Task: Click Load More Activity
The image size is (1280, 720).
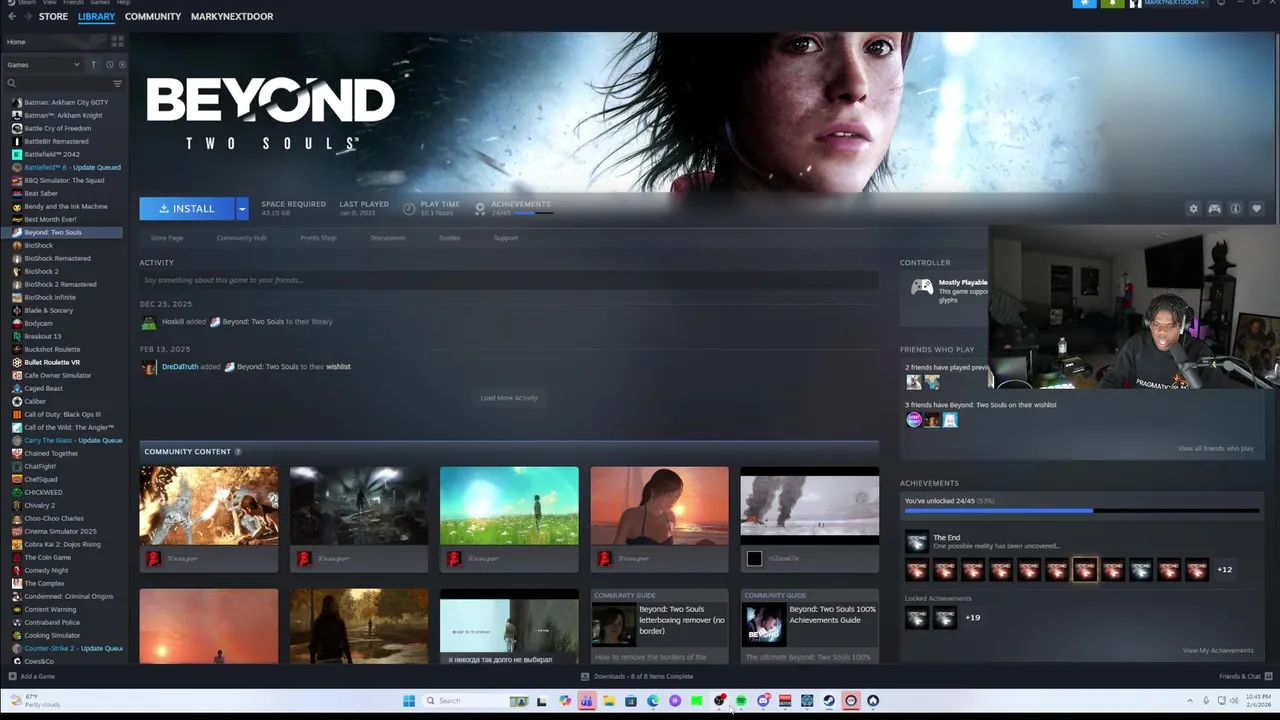Action: pyautogui.click(x=509, y=398)
